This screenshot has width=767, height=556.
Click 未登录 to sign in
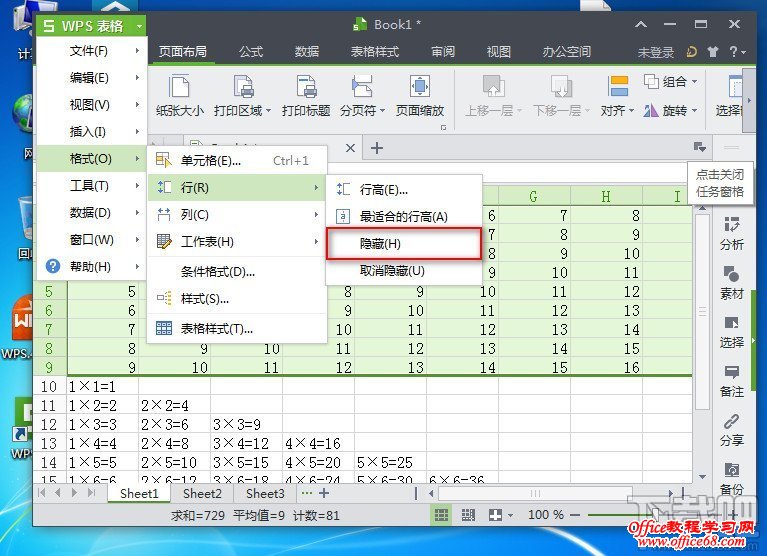click(656, 52)
